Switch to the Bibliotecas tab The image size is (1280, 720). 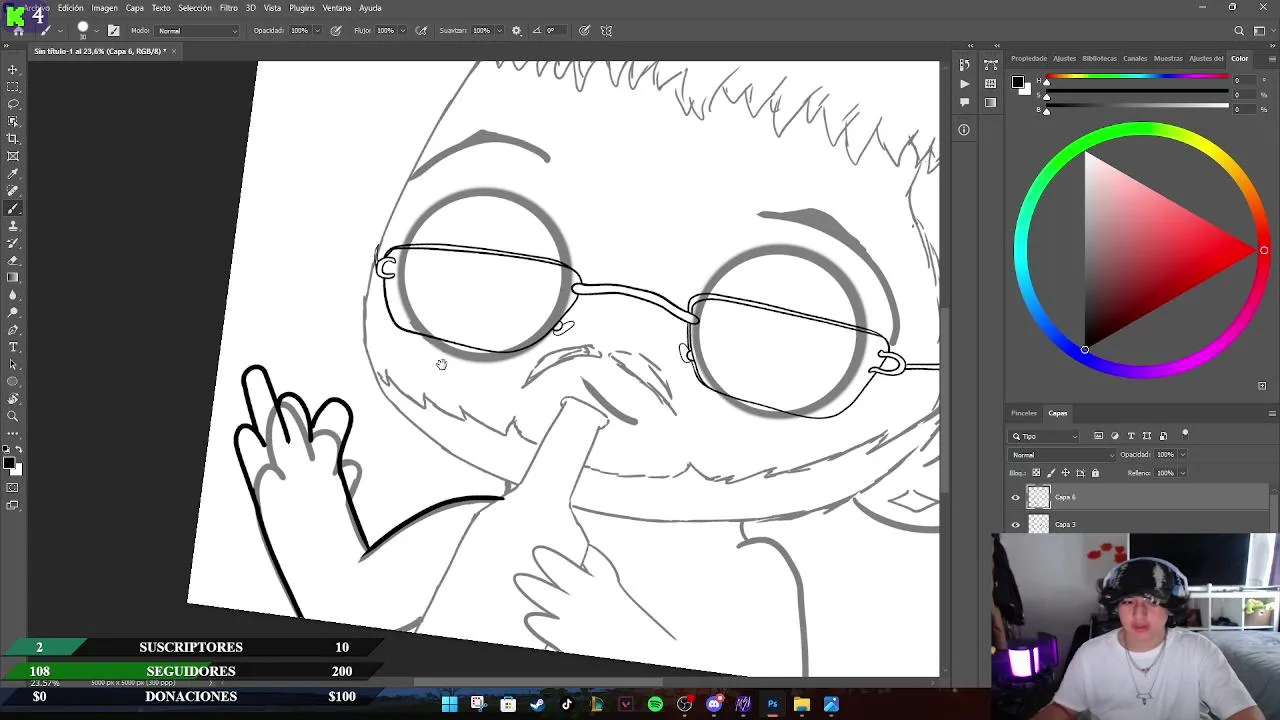tap(1099, 58)
